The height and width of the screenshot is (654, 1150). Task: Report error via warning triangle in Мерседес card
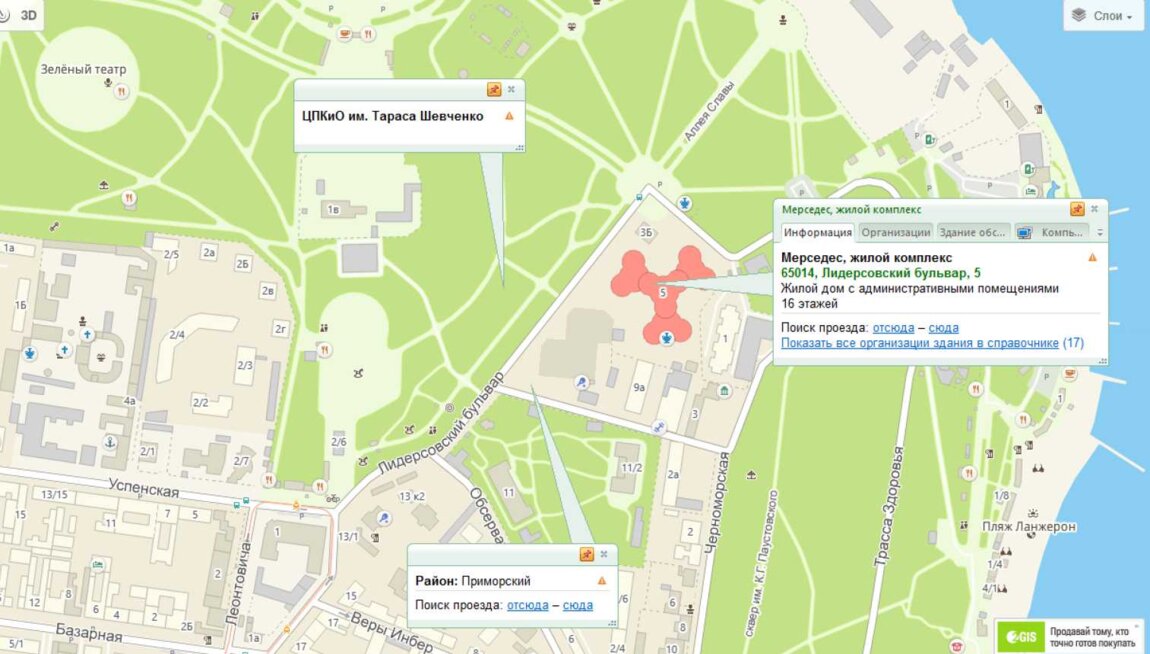(1092, 257)
